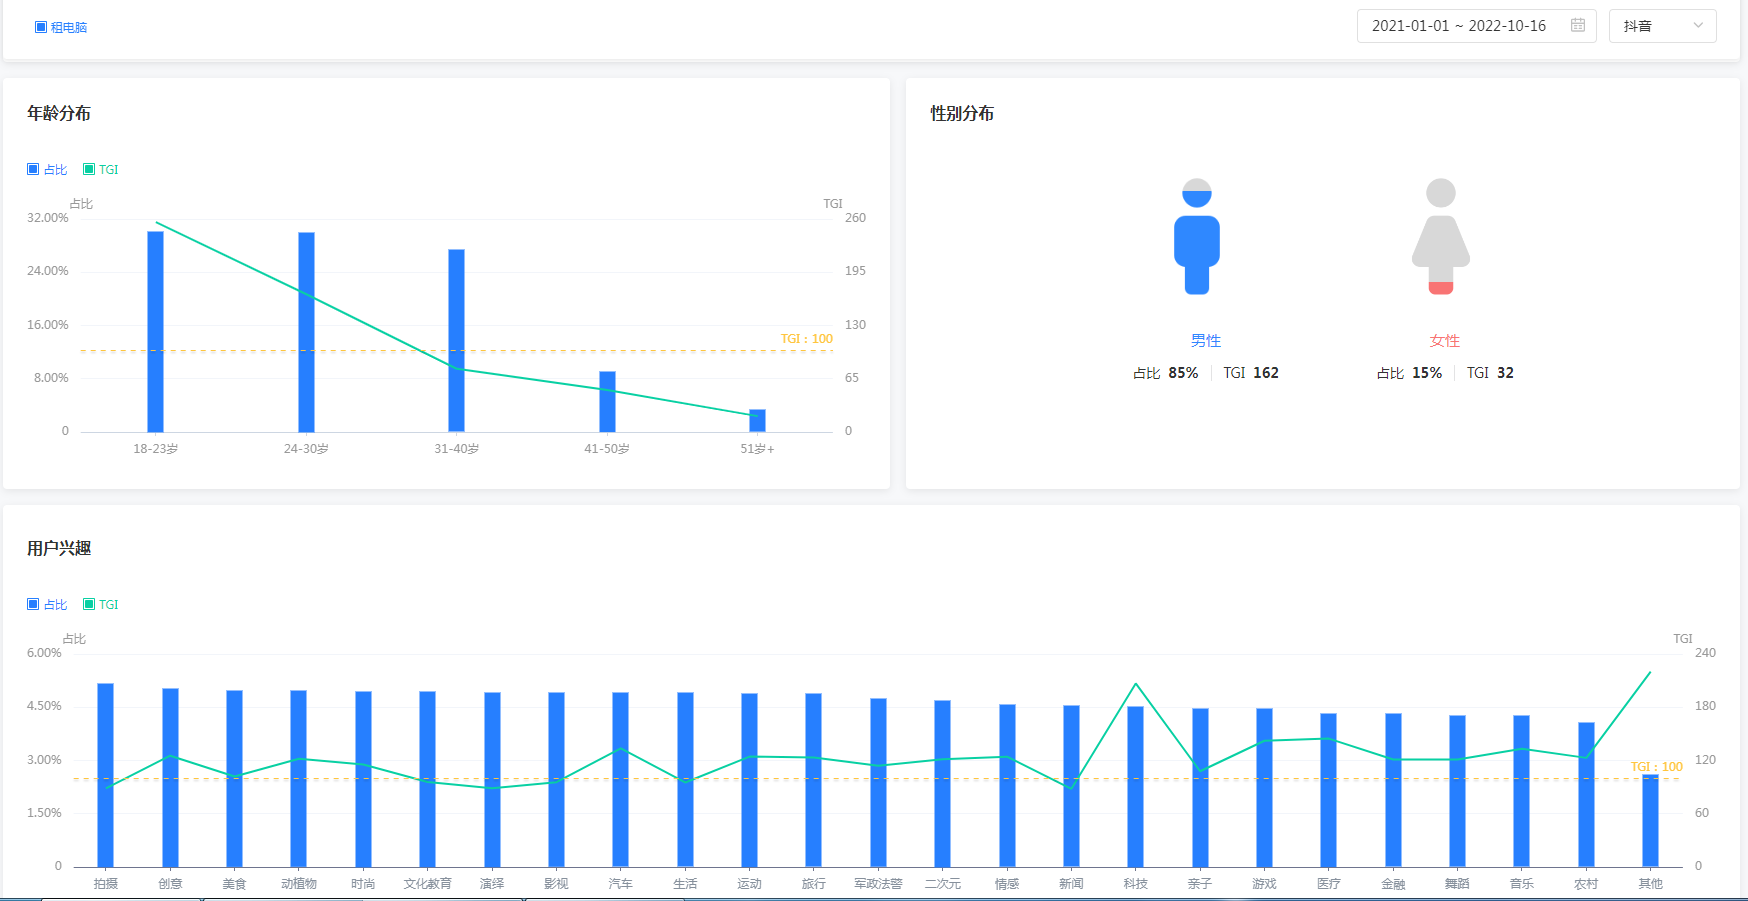Click the 金融 interest bar
This screenshot has height=901, width=1748.
pyautogui.click(x=1393, y=790)
